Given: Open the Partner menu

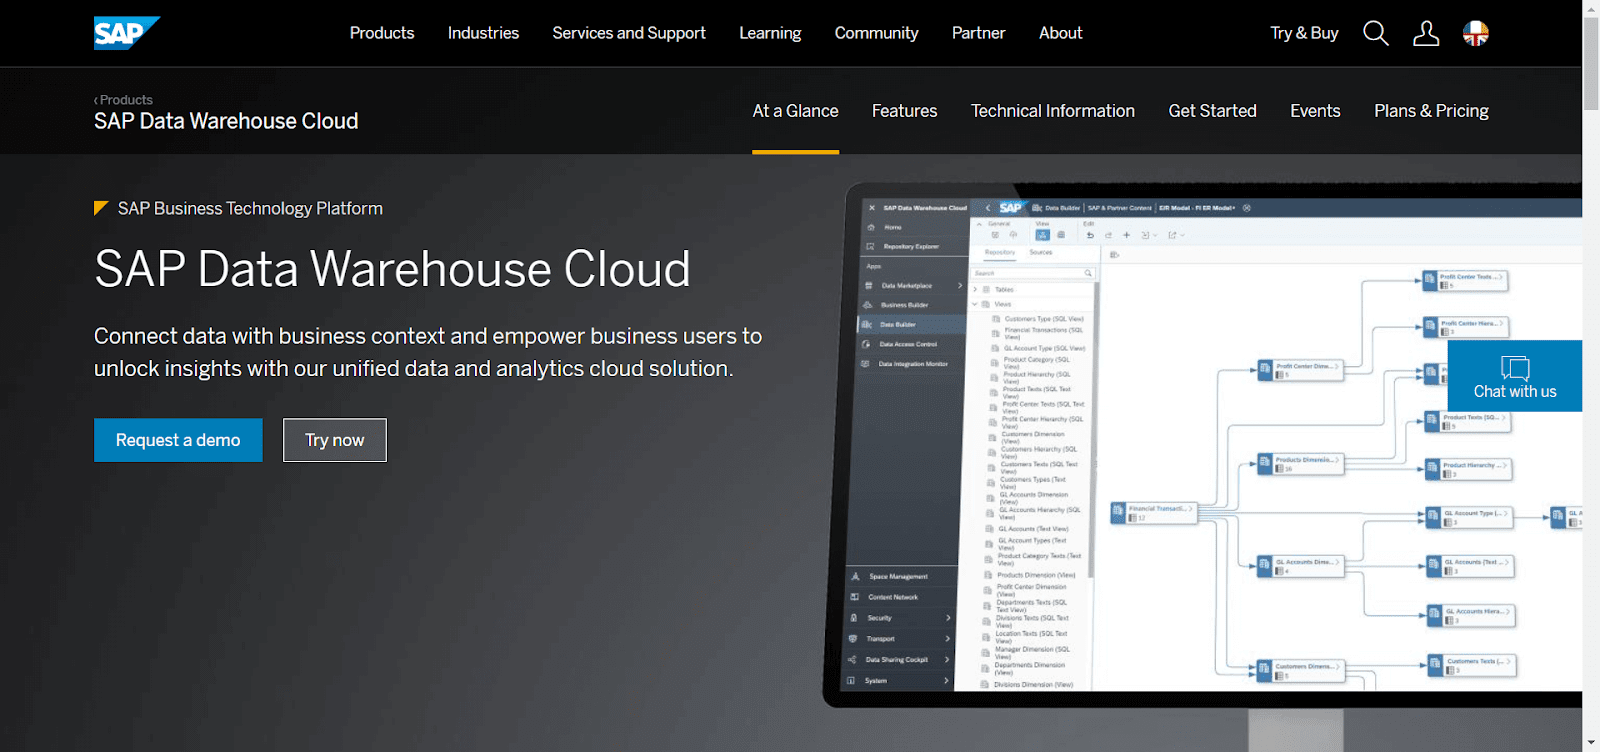Looking at the screenshot, I should [978, 33].
